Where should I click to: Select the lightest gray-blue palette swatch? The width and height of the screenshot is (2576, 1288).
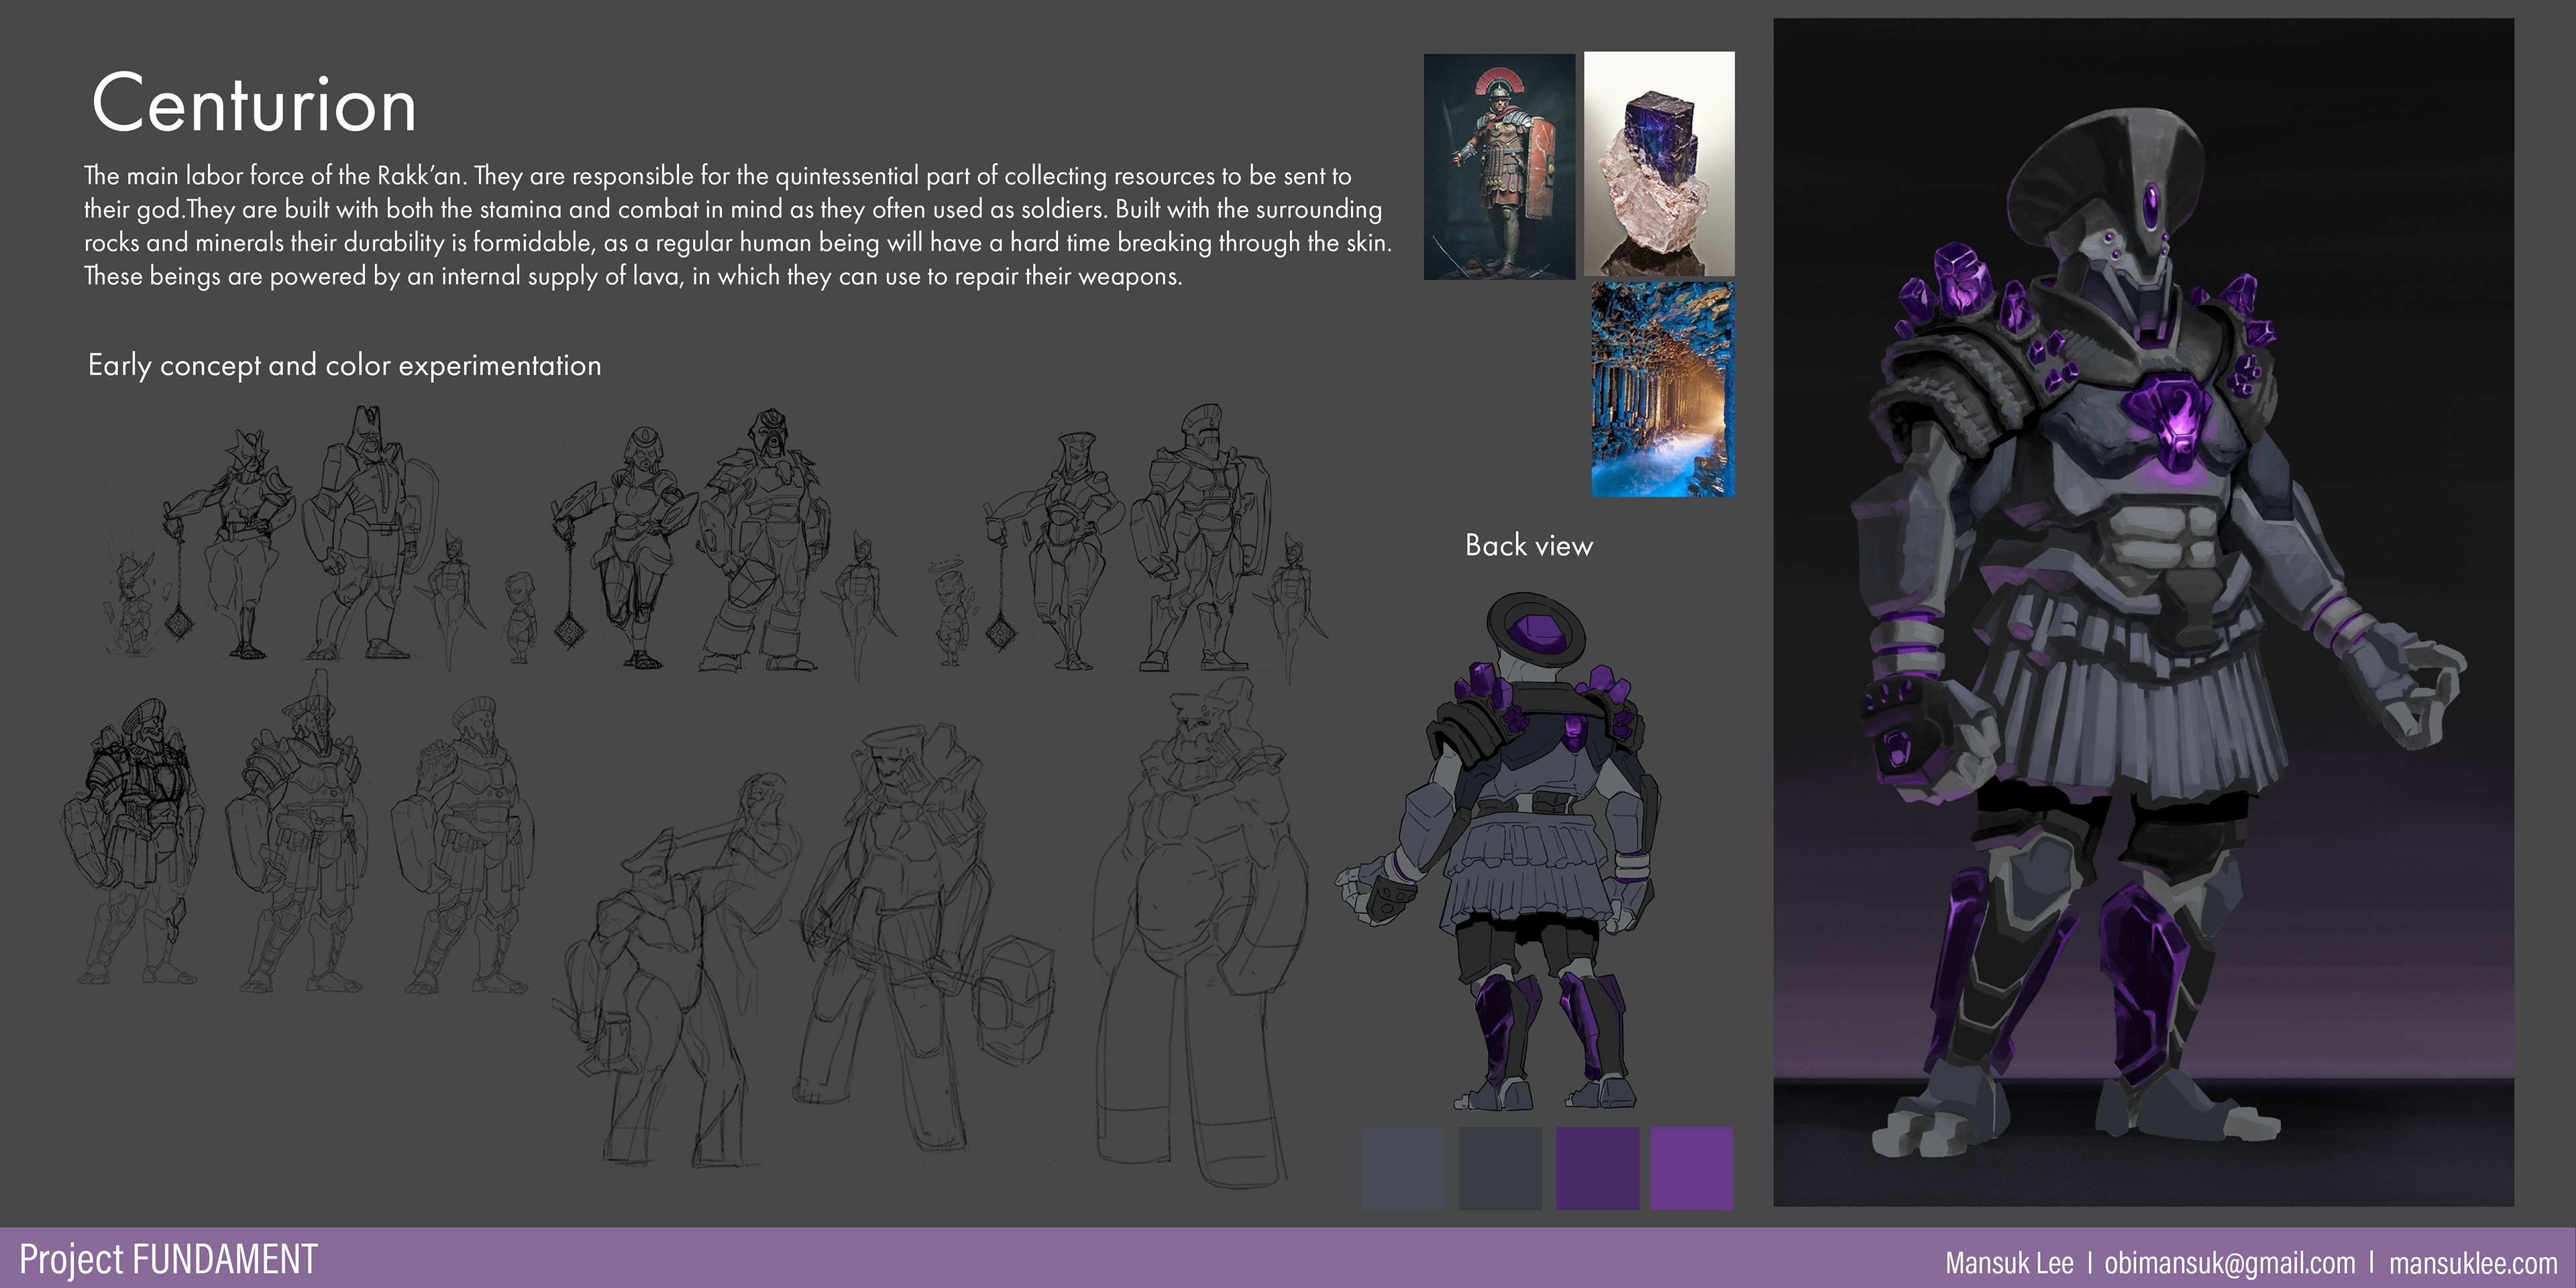pyautogui.click(x=1402, y=1168)
